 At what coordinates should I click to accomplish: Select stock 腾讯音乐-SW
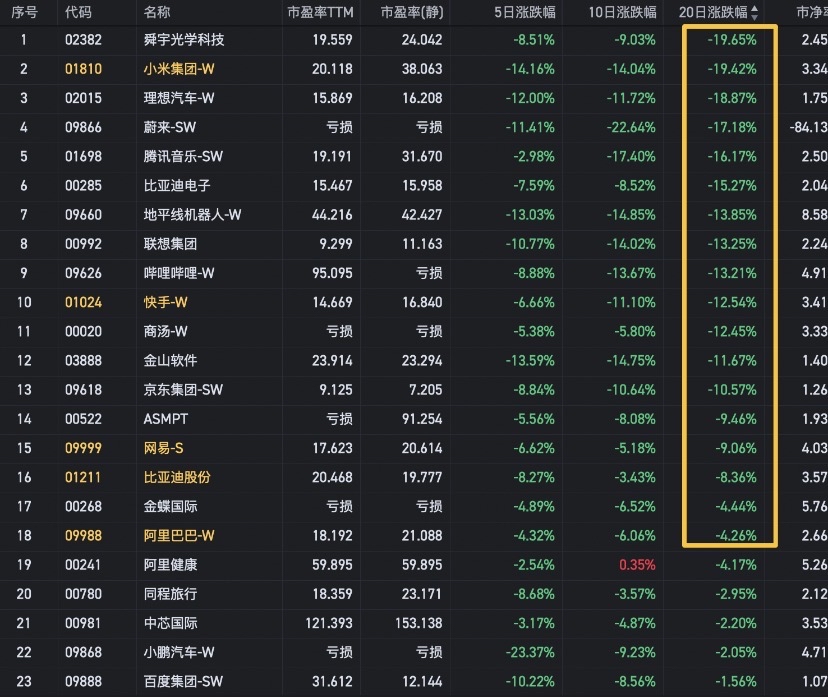pyautogui.click(x=183, y=156)
